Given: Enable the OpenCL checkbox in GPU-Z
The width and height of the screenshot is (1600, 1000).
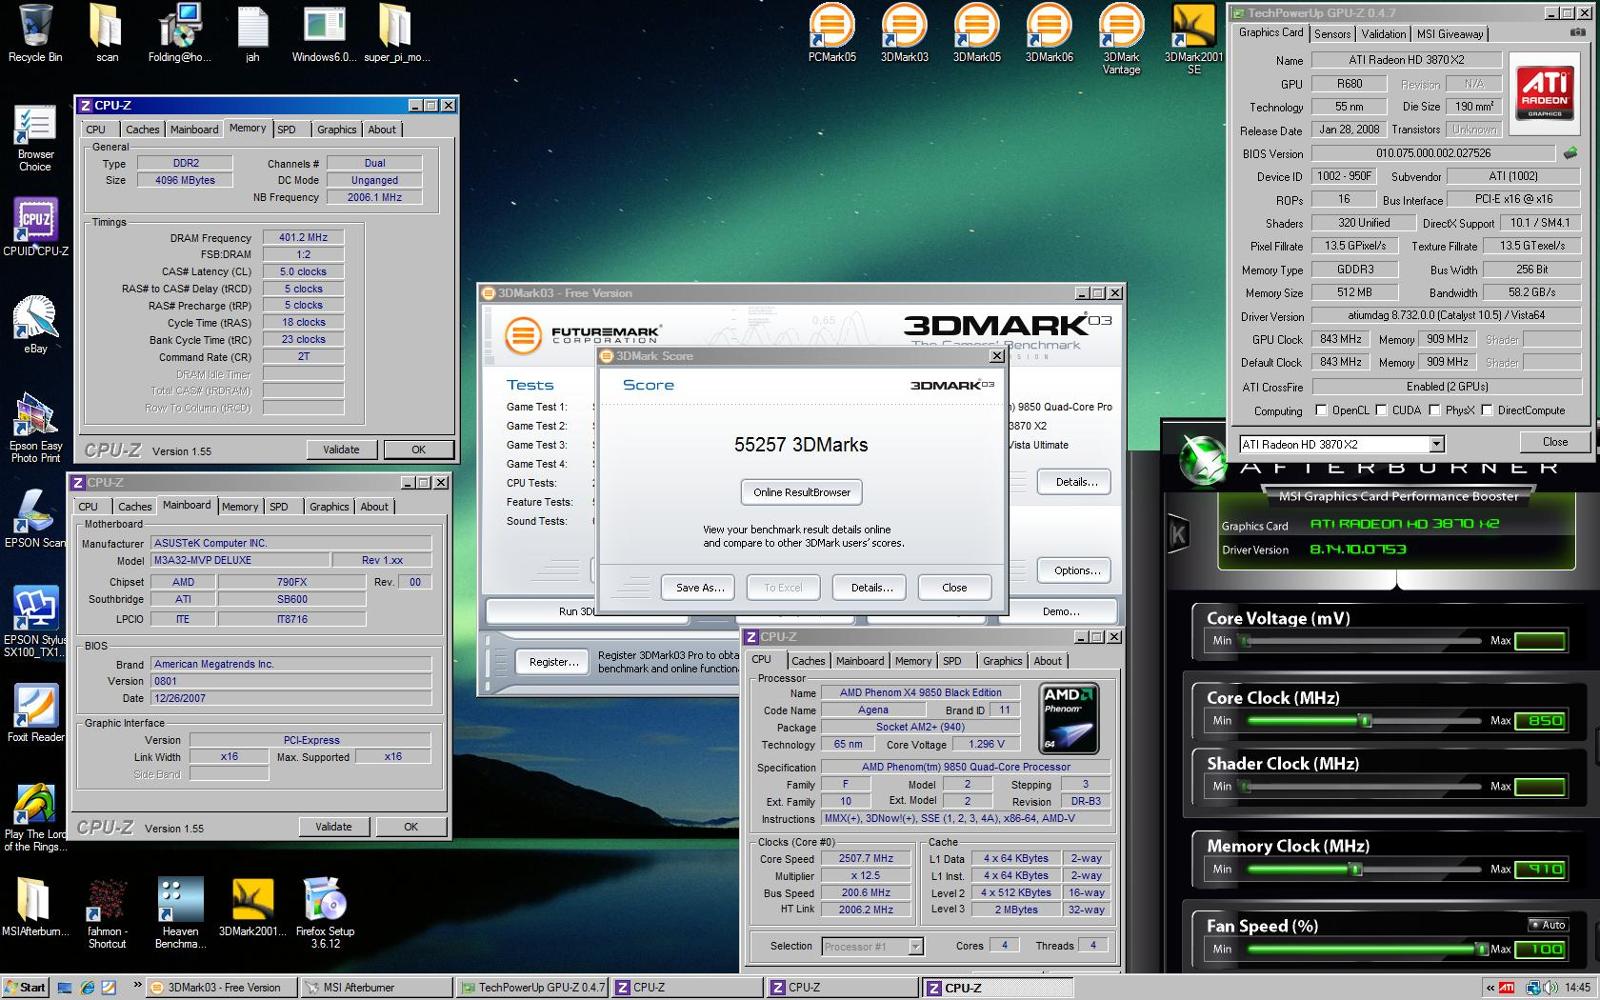Looking at the screenshot, I should click(x=1321, y=410).
